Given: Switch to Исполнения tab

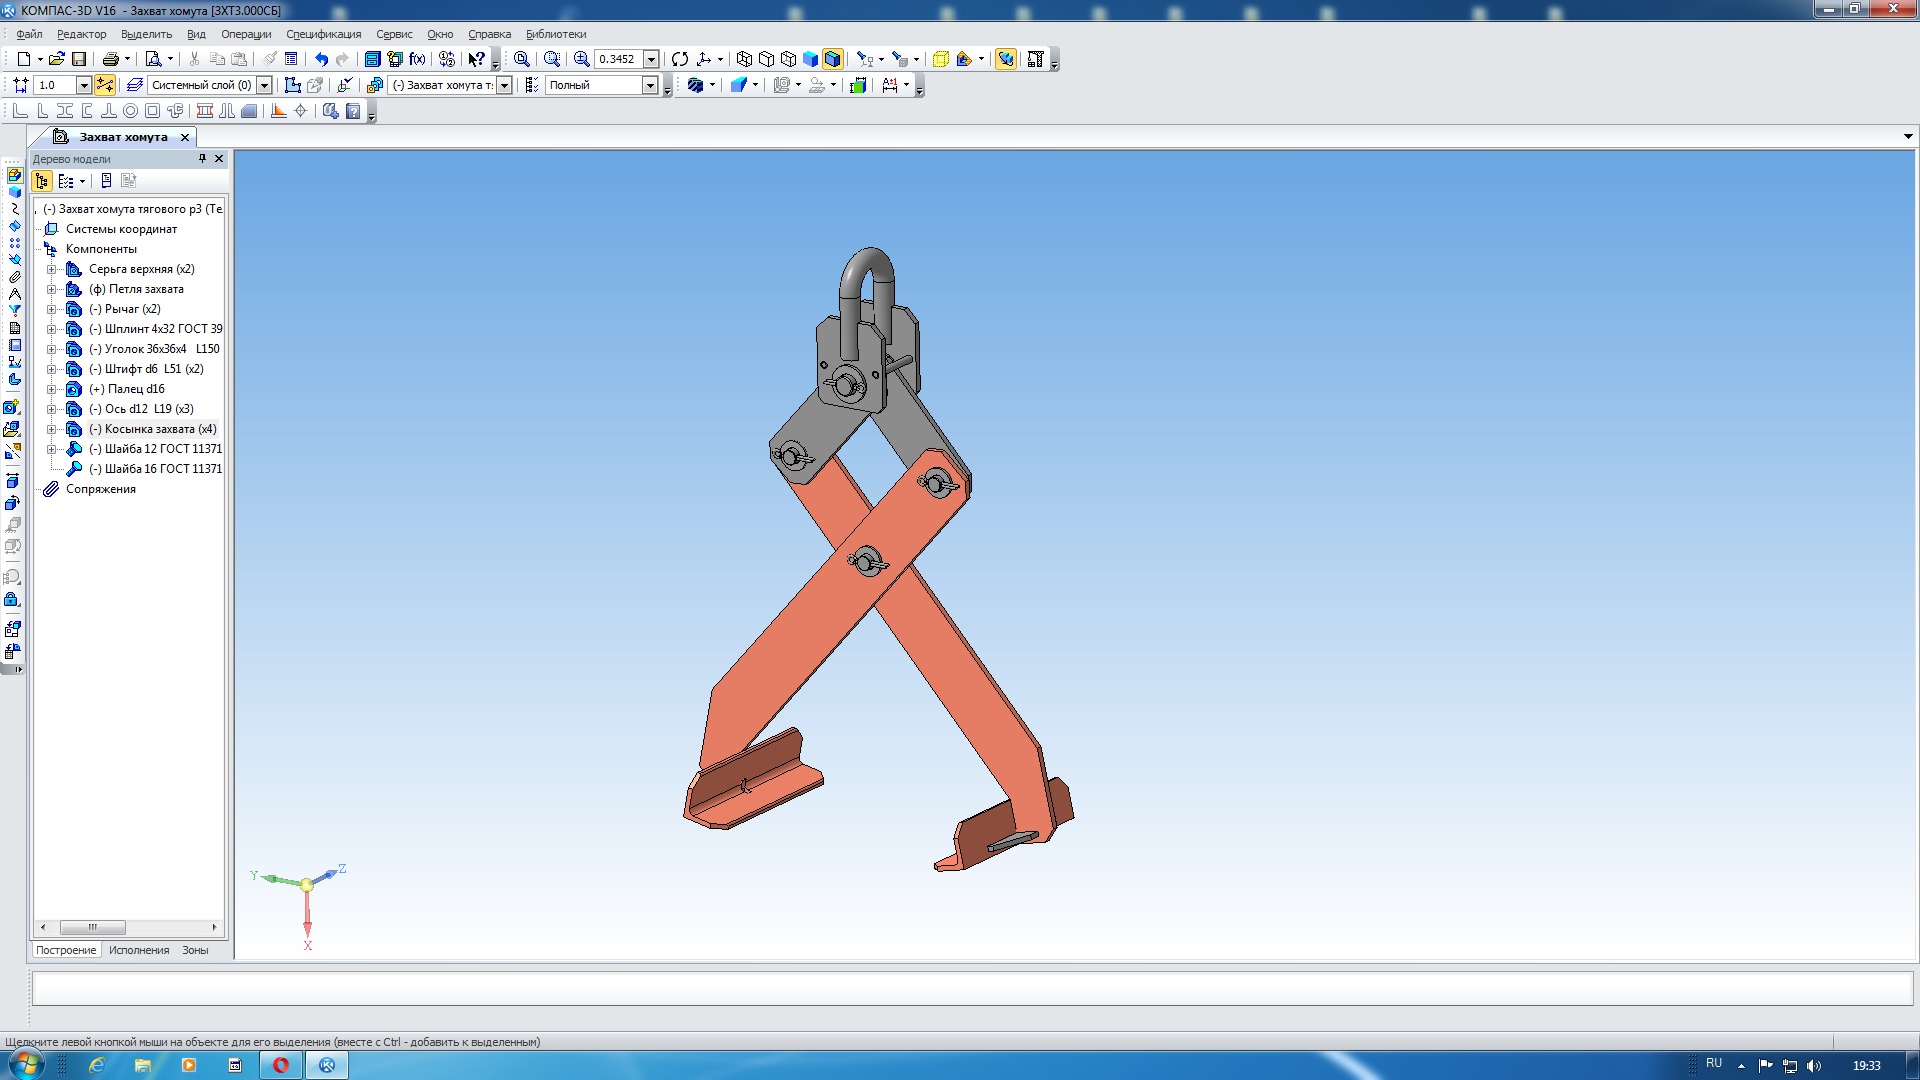Looking at the screenshot, I should (137, 949).
